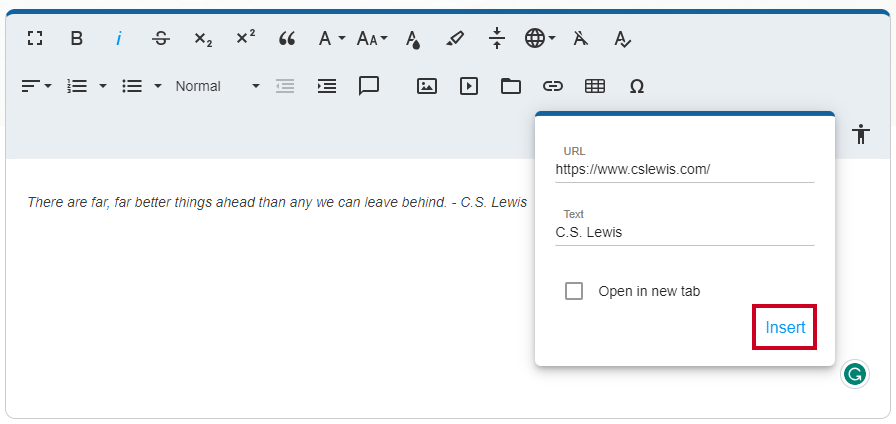Decrease the paragraph indent
The image size is (896, 424).
[285, 86]
